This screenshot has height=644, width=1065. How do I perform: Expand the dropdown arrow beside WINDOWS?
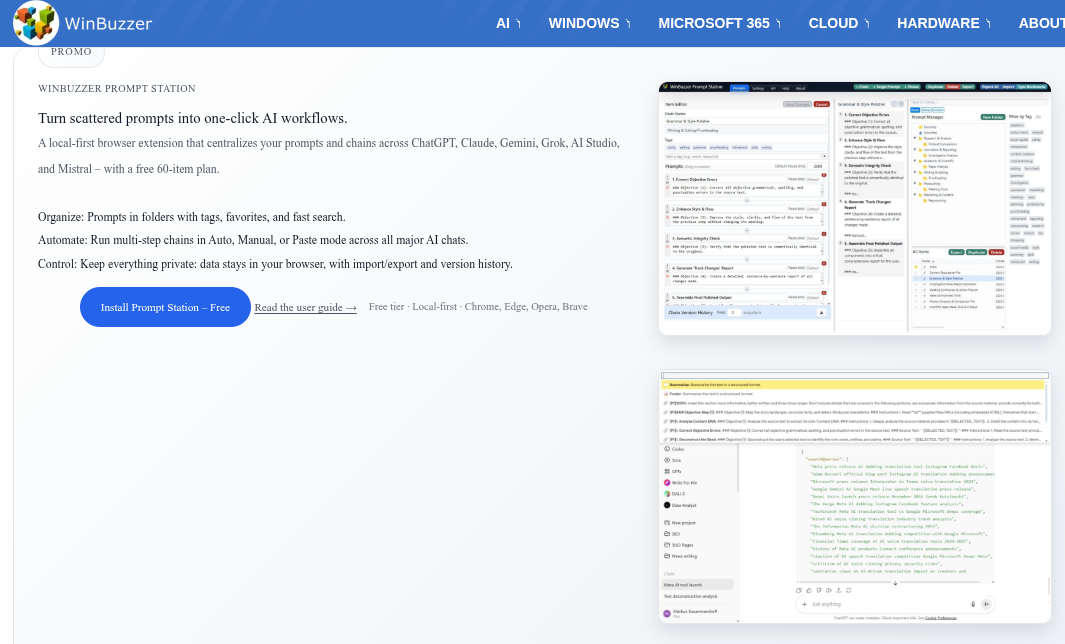tap(628, 24)
